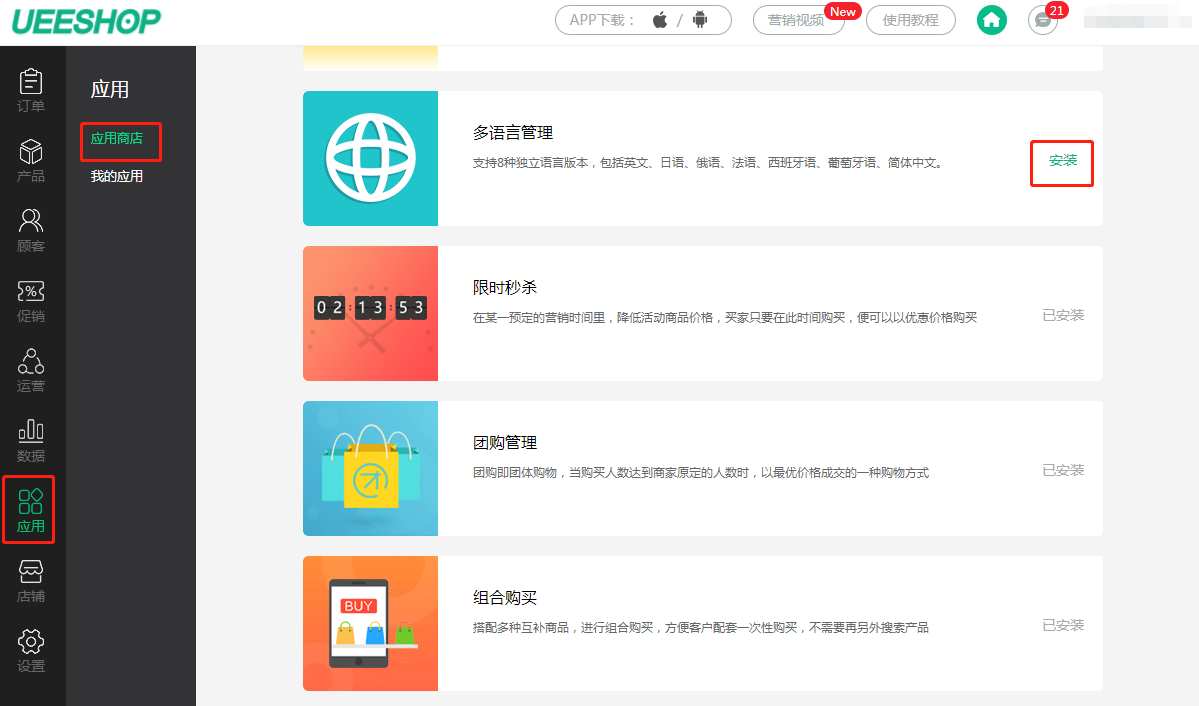This screenshot has height=706, width=1199.
Task: Open the messages icon with 21 badge
Action: coord(1043,20)
